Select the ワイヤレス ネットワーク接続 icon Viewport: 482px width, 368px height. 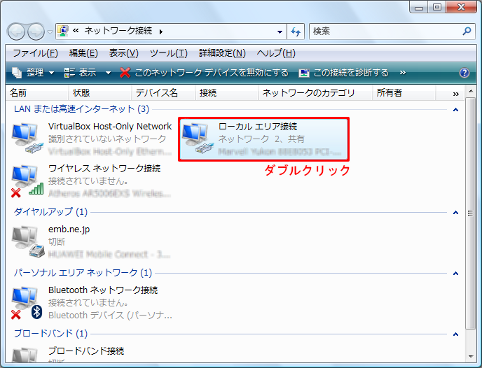click(x=28, y=180)
